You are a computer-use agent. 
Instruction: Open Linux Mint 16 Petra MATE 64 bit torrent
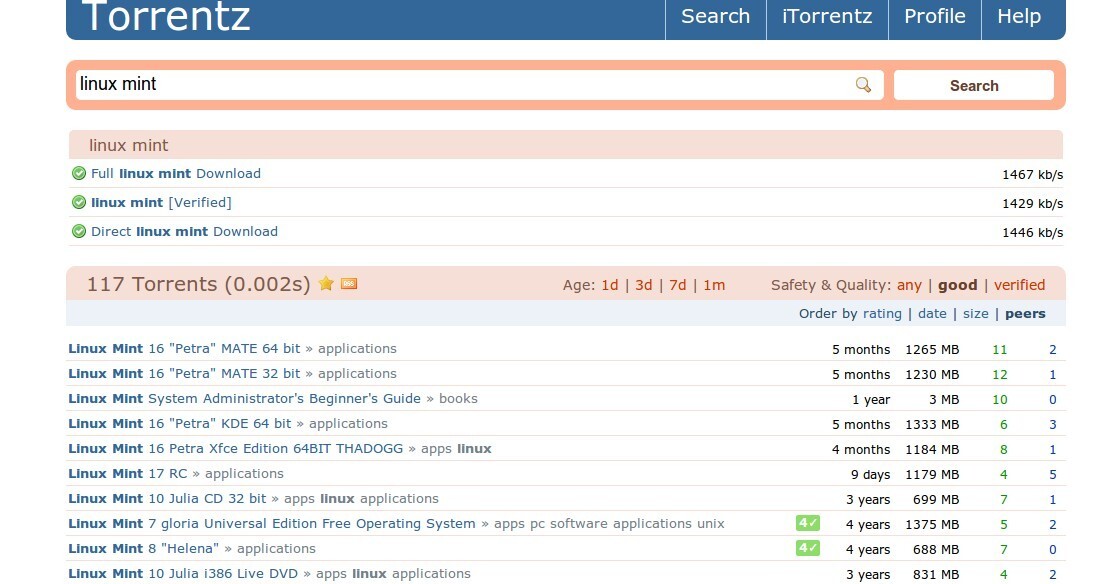[x=184, y=349]
